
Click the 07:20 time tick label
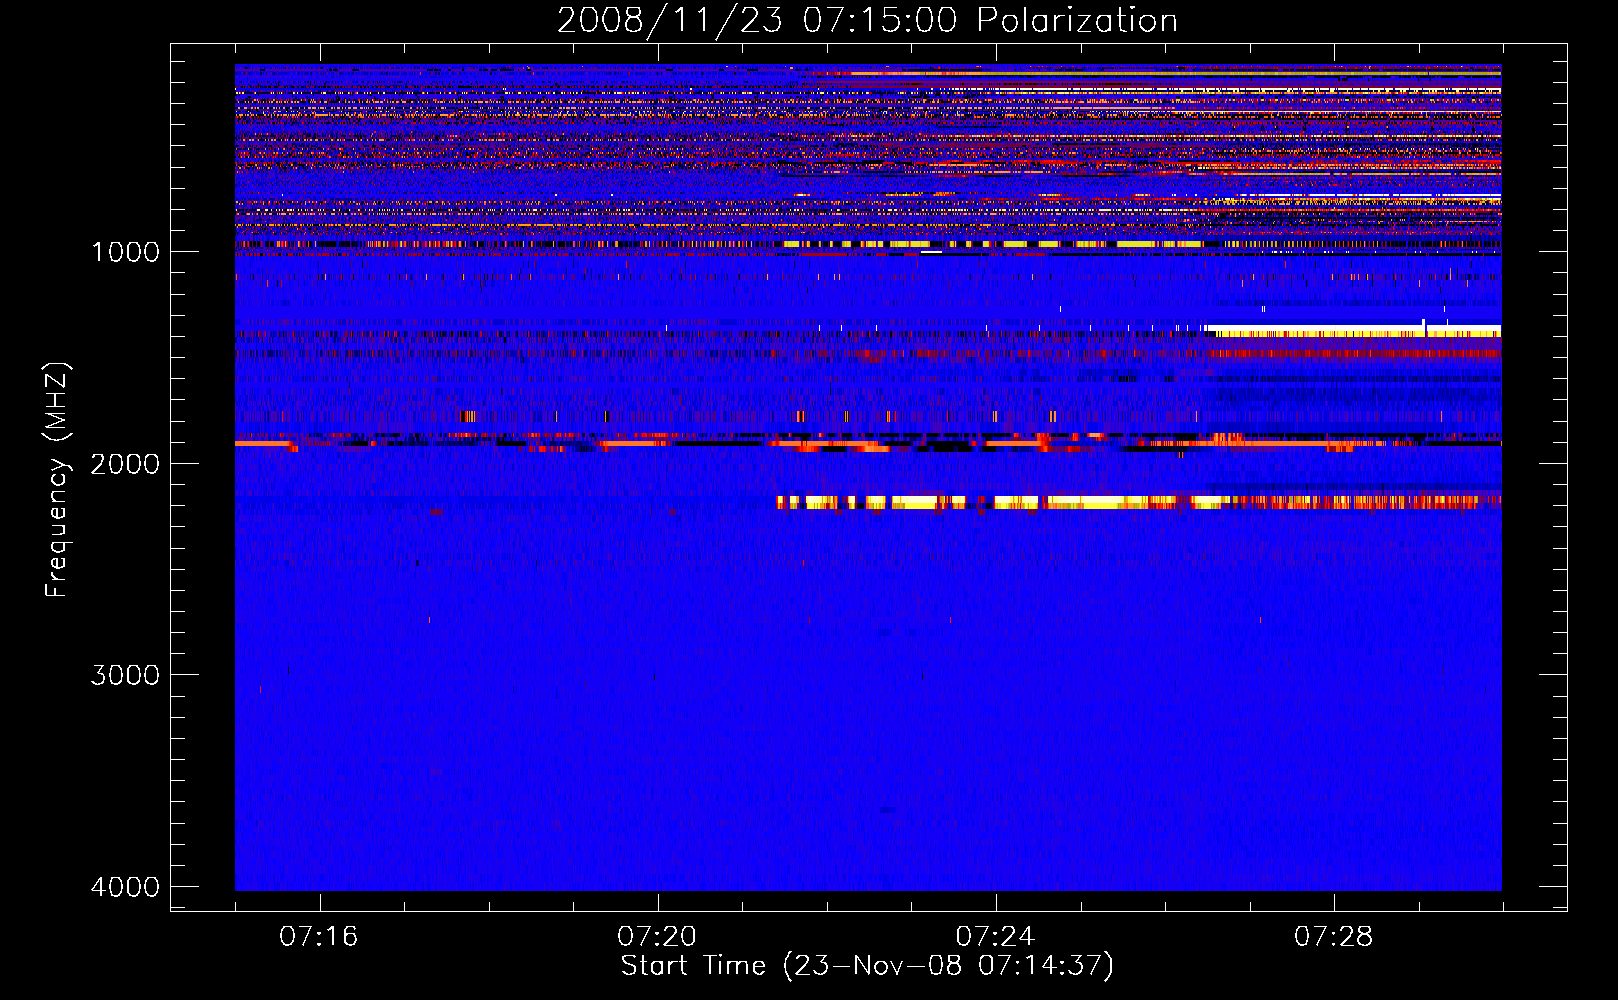point(657,937)
